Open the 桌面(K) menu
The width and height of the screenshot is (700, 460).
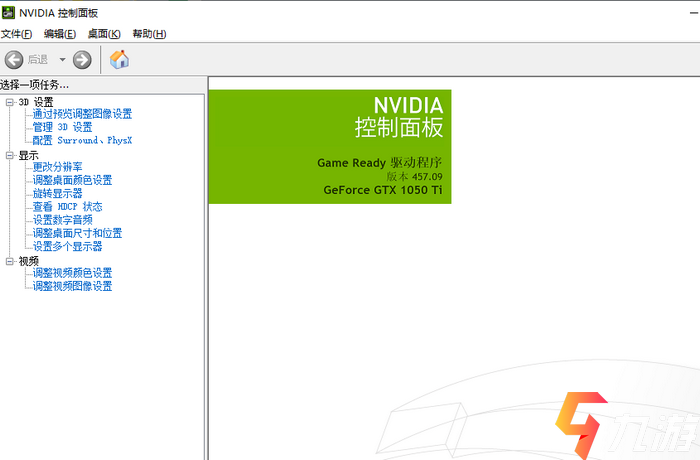pos(104,34)
